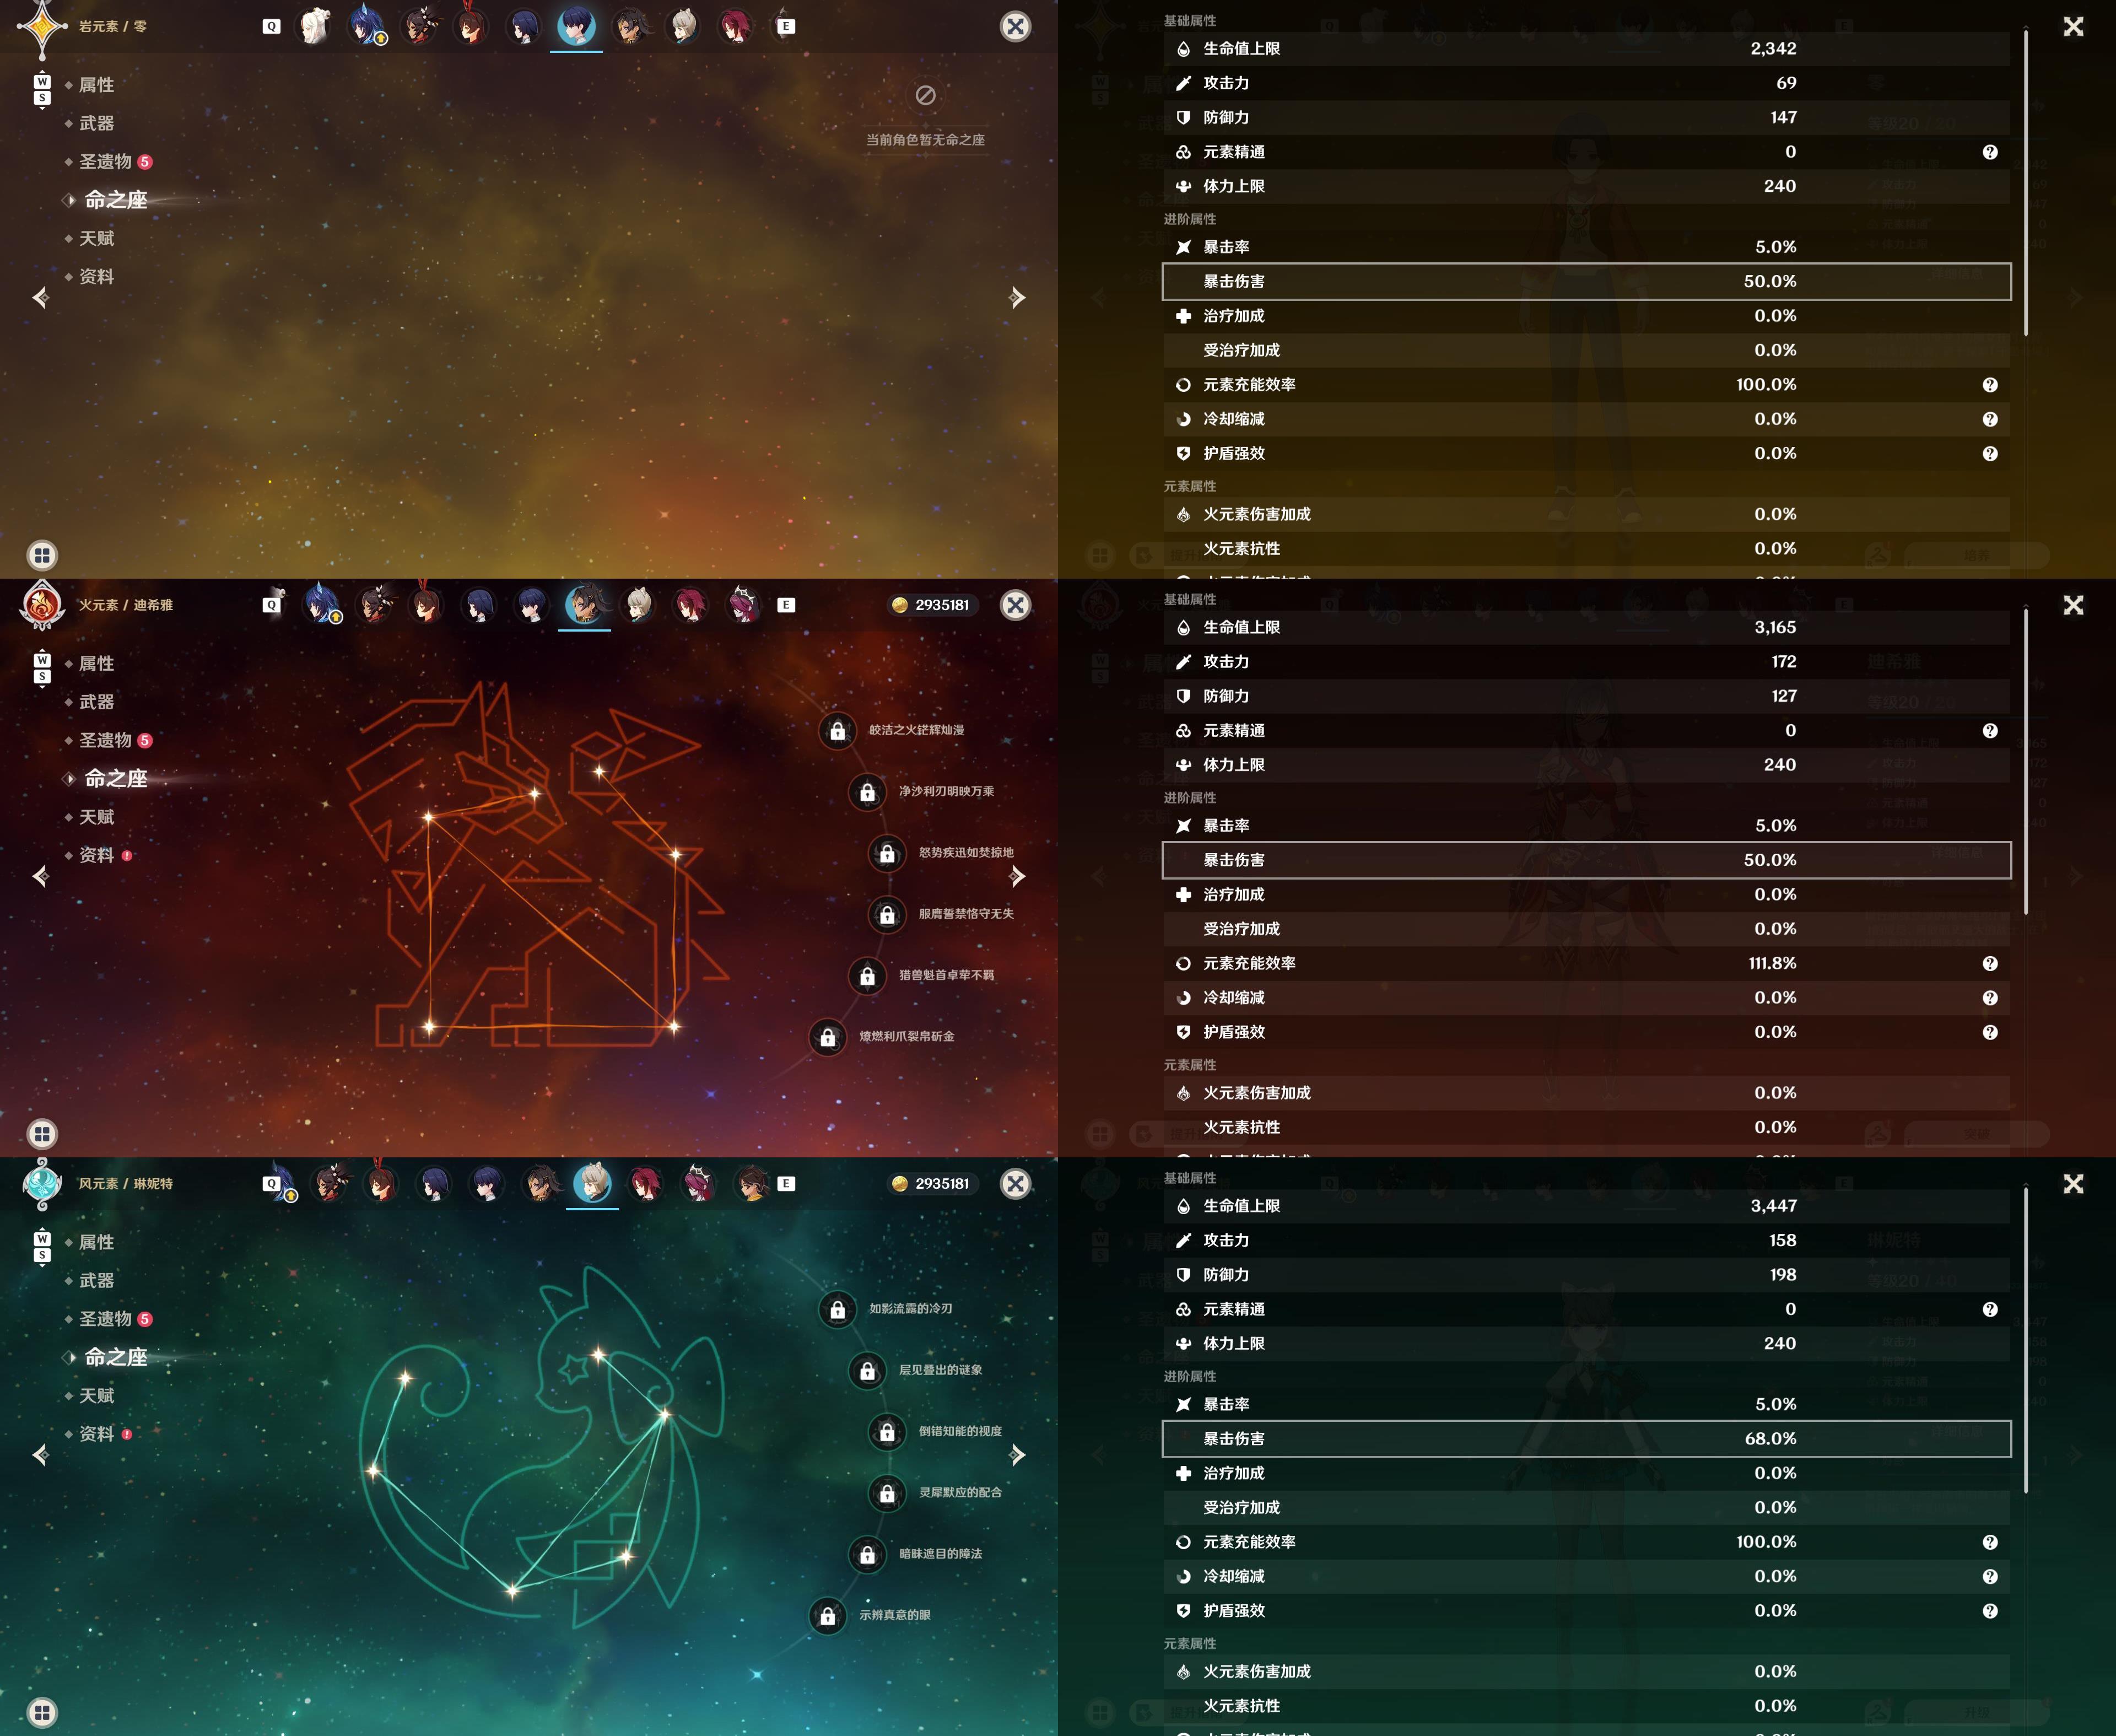Screen dimensions: 2116x1736
Task: Open the 资料 tab in the 琳妮特 screen
Action: 96,1434
